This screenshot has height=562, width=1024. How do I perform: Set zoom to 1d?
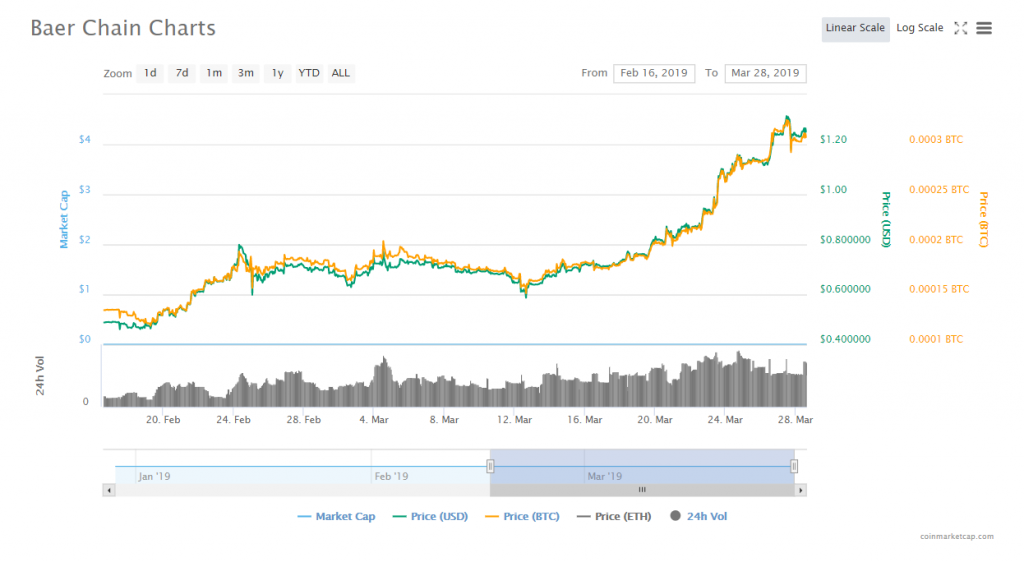click(150, 73)
